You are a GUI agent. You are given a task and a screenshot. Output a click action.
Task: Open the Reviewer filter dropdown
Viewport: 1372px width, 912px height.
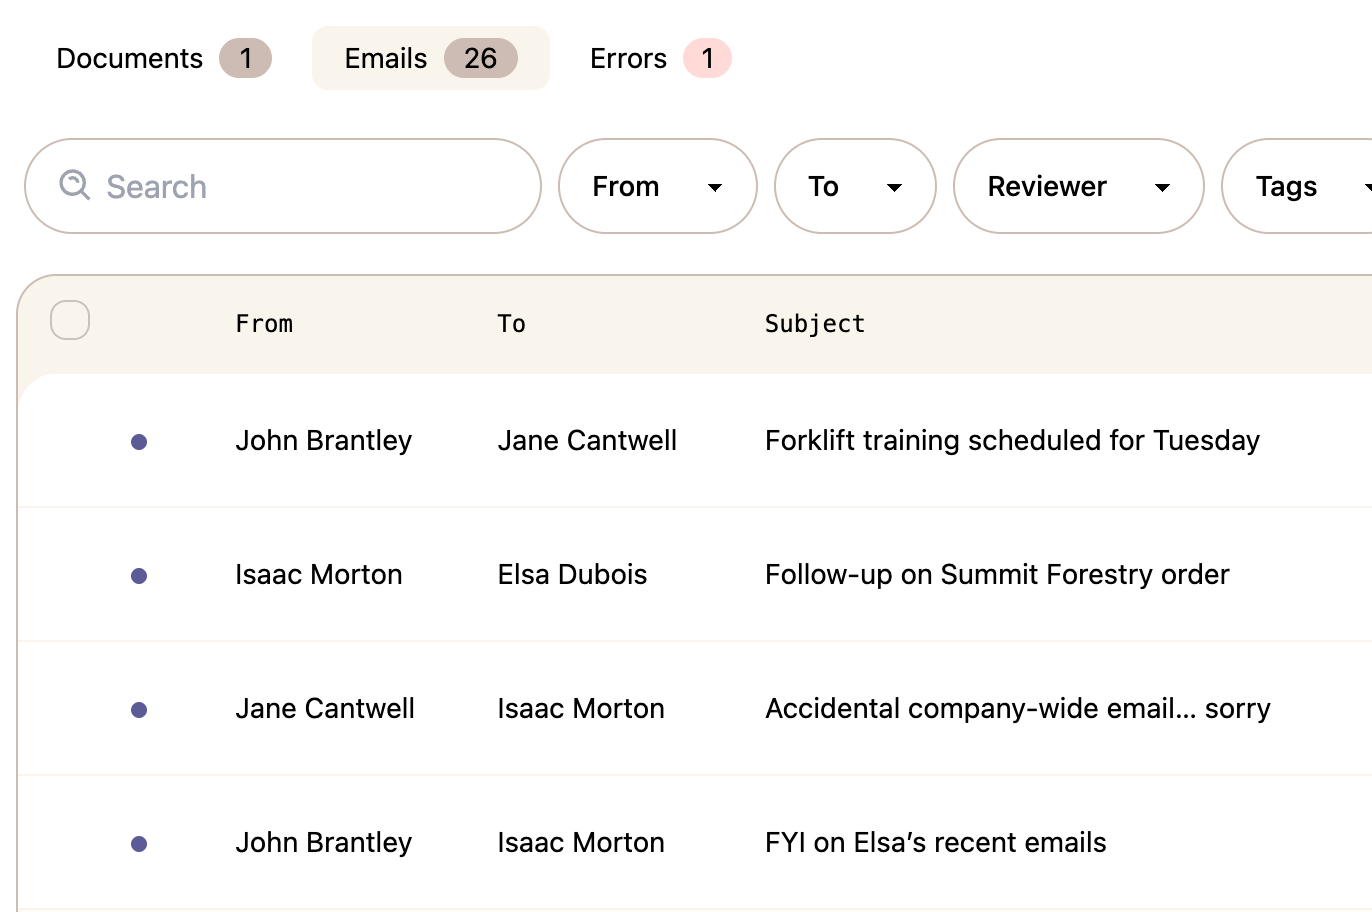click(x=1078, y=186)
